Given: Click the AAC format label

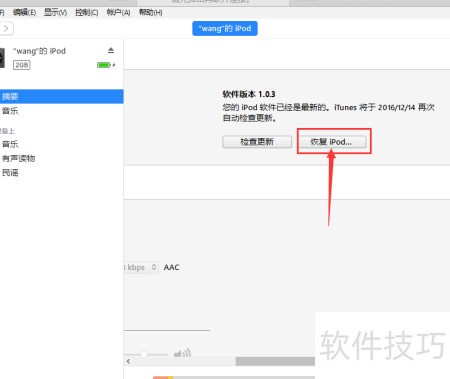Looking at the screenshot, I should (172, 267).
